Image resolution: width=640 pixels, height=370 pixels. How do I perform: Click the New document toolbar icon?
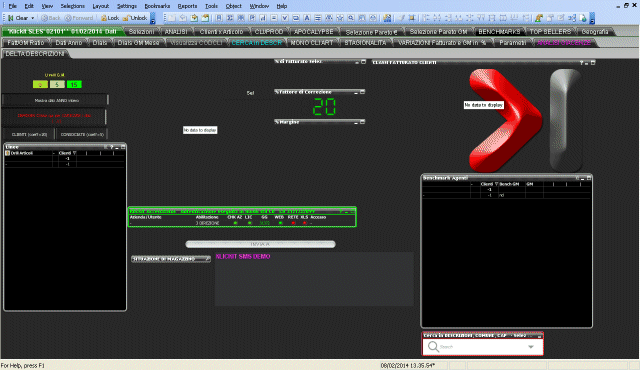click(x=172, y=18)
